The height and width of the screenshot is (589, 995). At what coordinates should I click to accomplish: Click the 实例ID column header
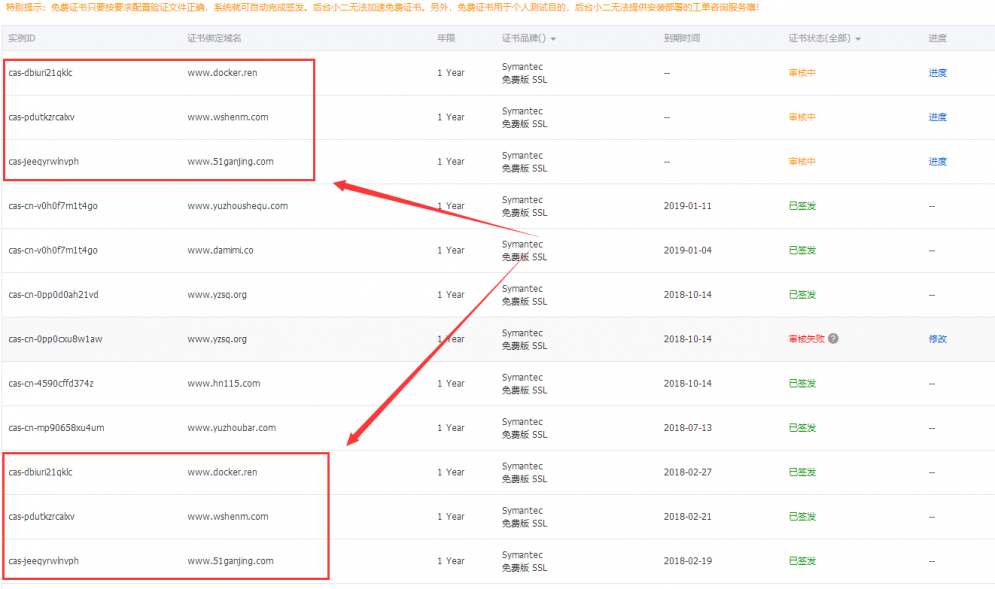22,38
